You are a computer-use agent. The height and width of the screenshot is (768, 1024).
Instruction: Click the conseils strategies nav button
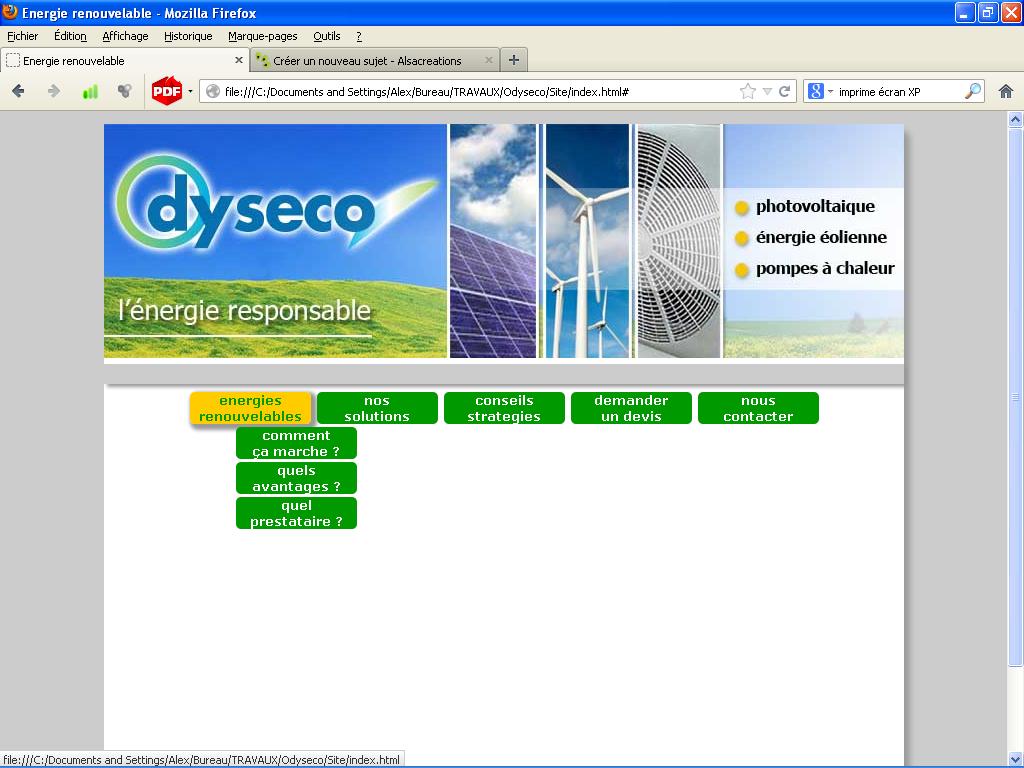504,408
